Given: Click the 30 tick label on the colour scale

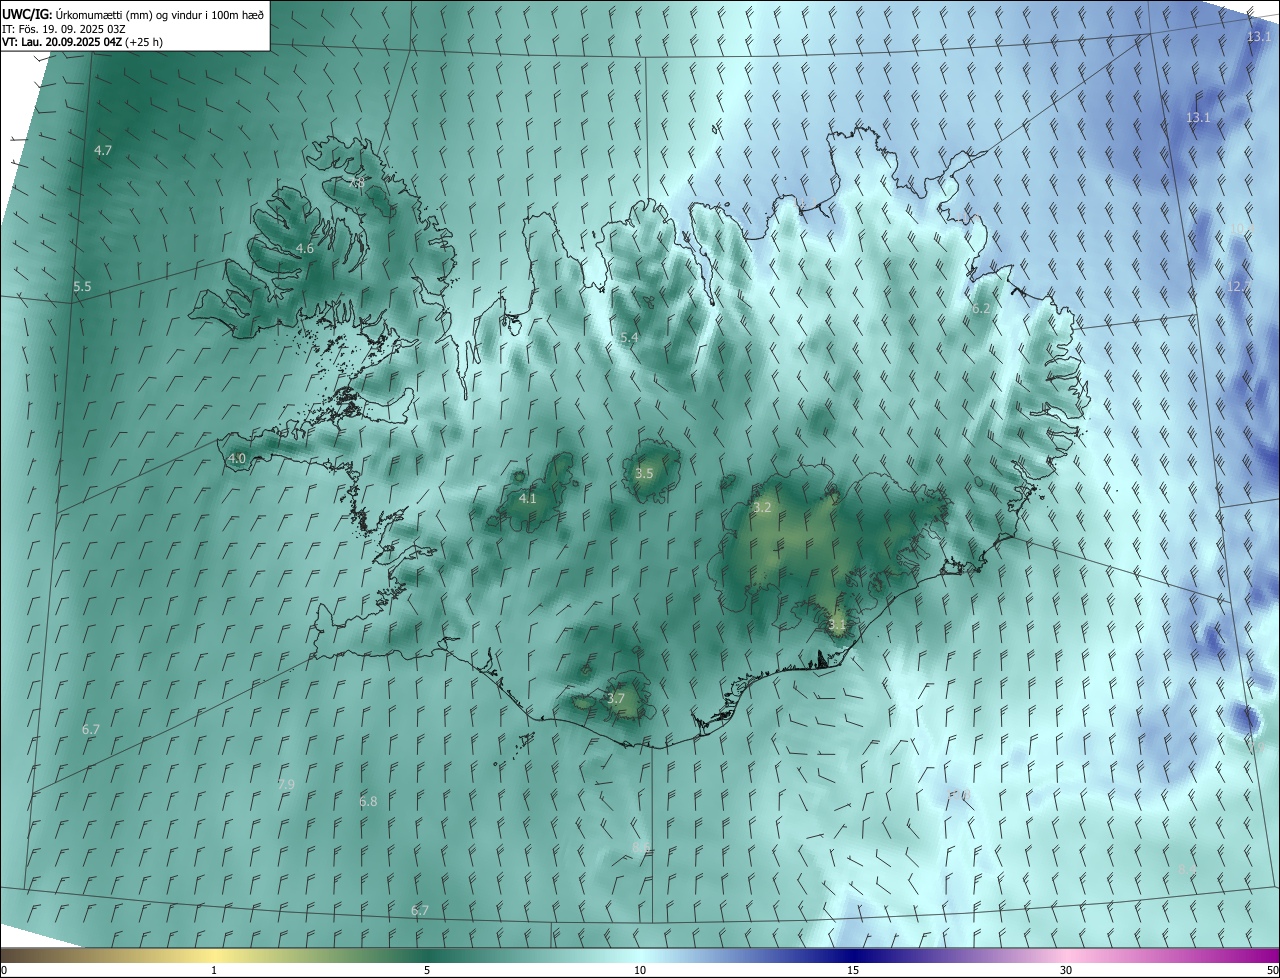Looking at the screenshot, I should click(x=1066, y=970).
